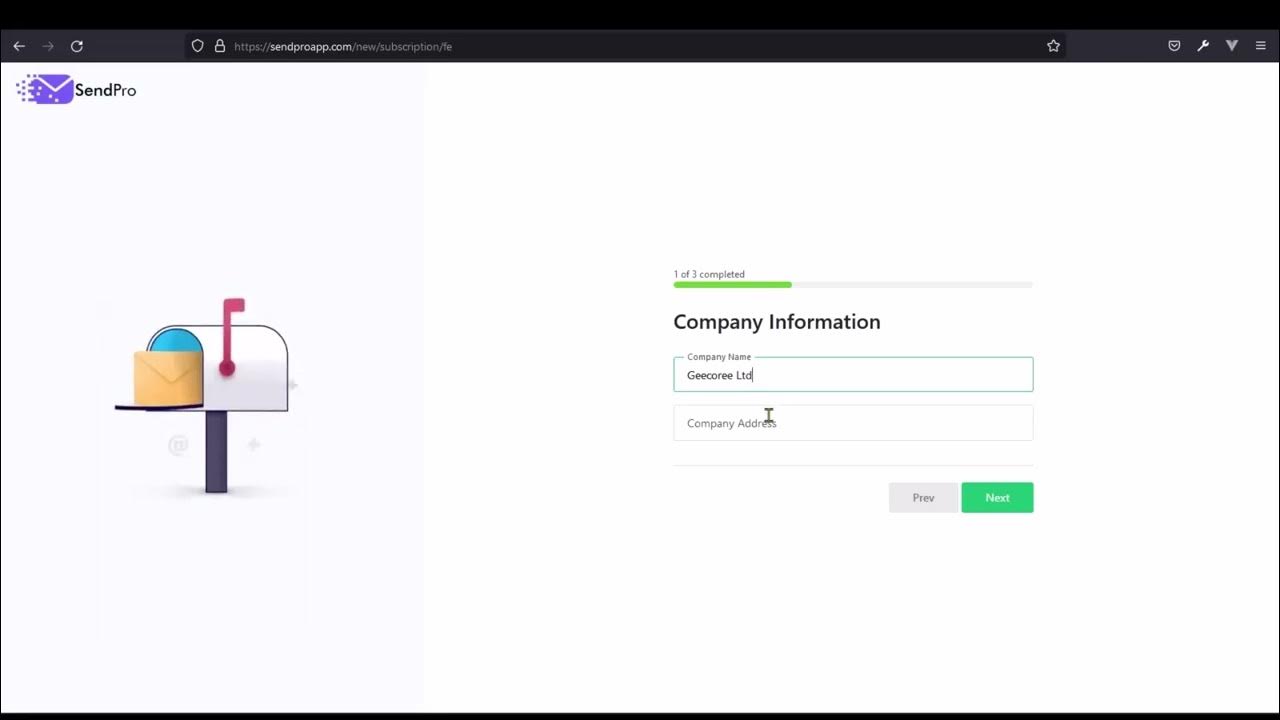This screenshot has width=1280, height=720.
Task: Click the Prev button
Action: [x=923, y=498]
